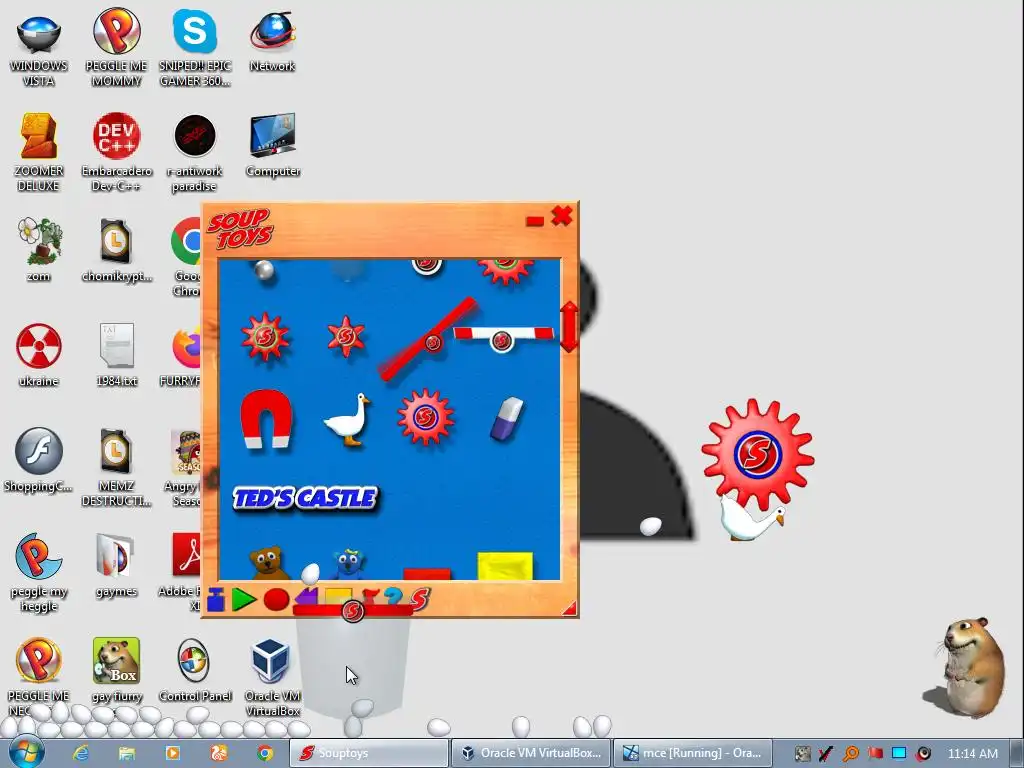The width and height of the screenshot is (1024, 768).
Task: Click the red S logo in Souptoys toolbar
Action: [420, 599]
